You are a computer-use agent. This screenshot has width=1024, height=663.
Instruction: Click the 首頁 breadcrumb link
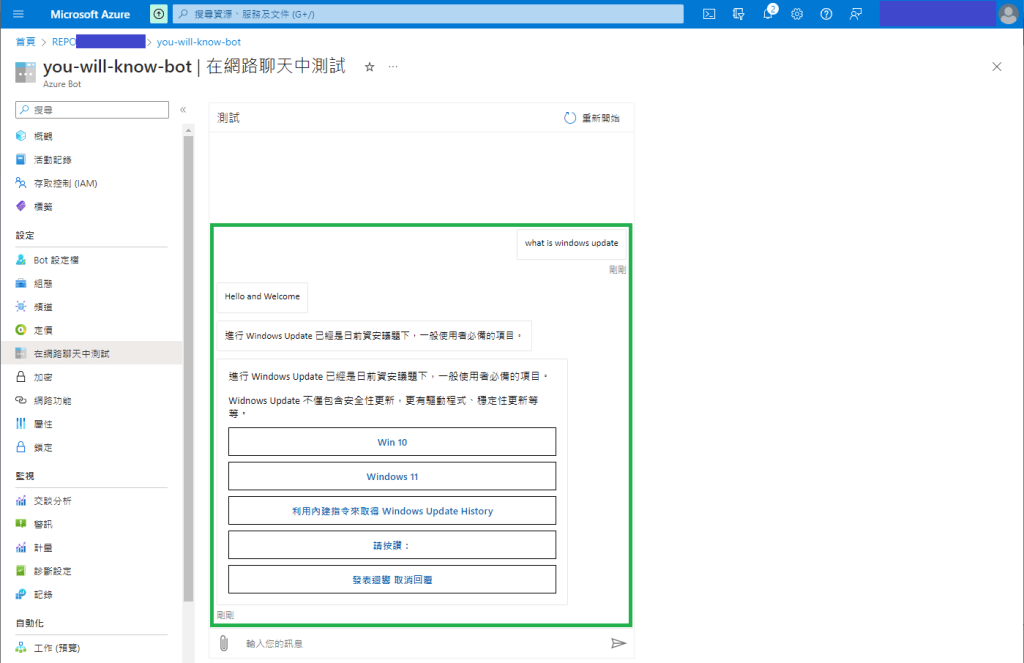(26, 42)
